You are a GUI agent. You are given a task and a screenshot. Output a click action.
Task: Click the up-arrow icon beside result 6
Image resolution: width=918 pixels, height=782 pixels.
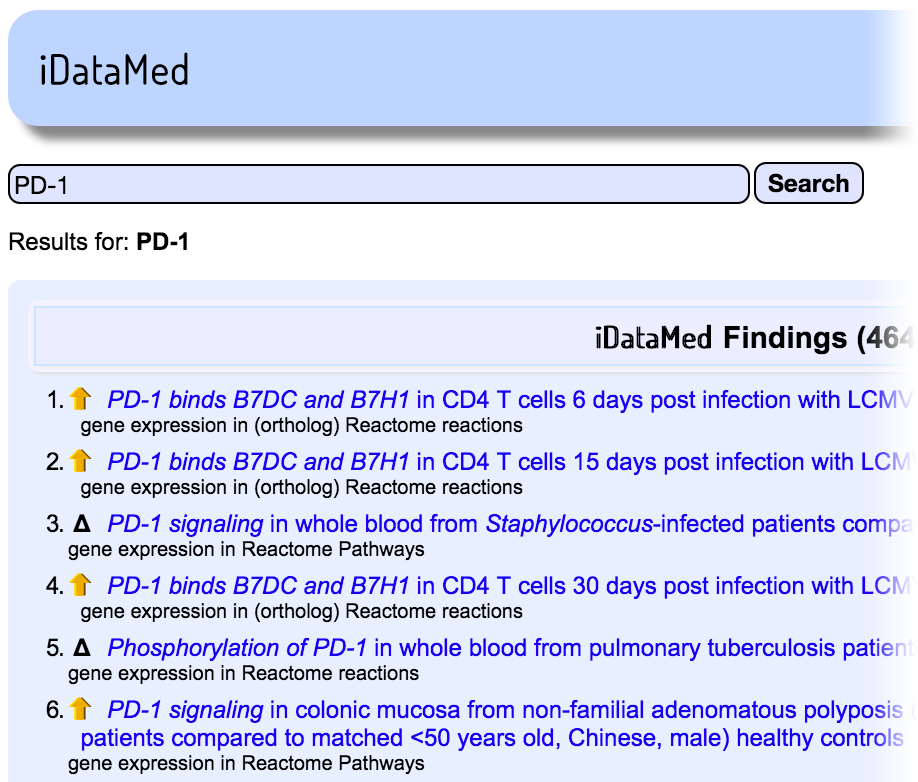pos(81,710)
